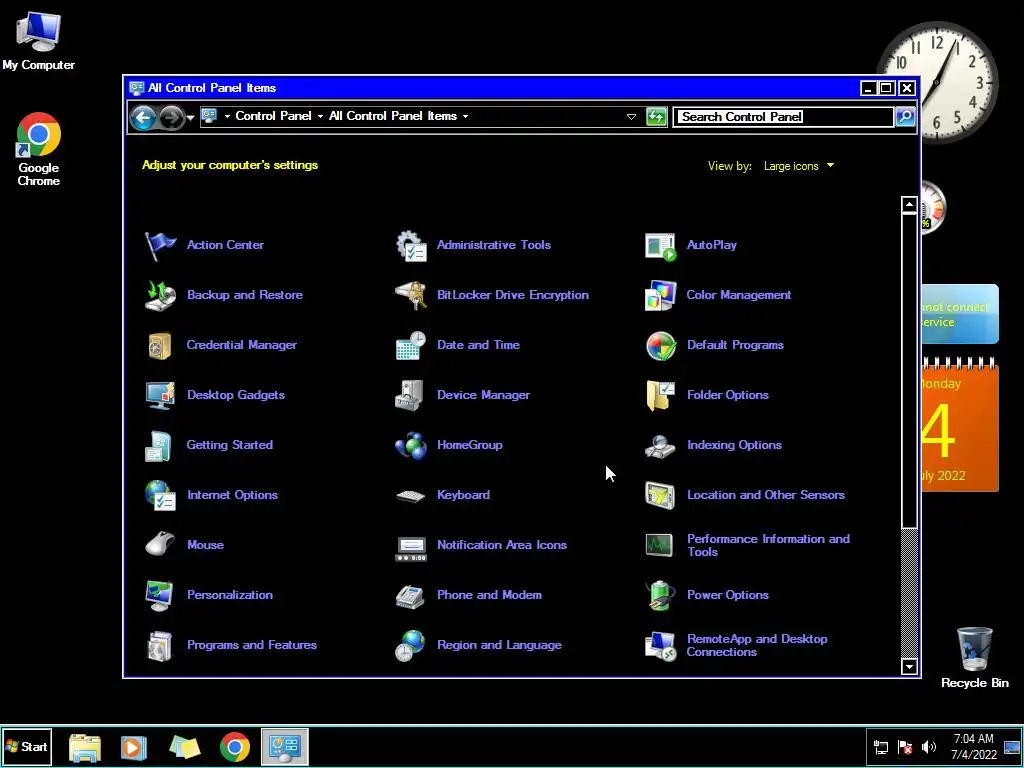Open the Folder Options icon
This screenshot has height=768, width=1024.
[660, 395]
